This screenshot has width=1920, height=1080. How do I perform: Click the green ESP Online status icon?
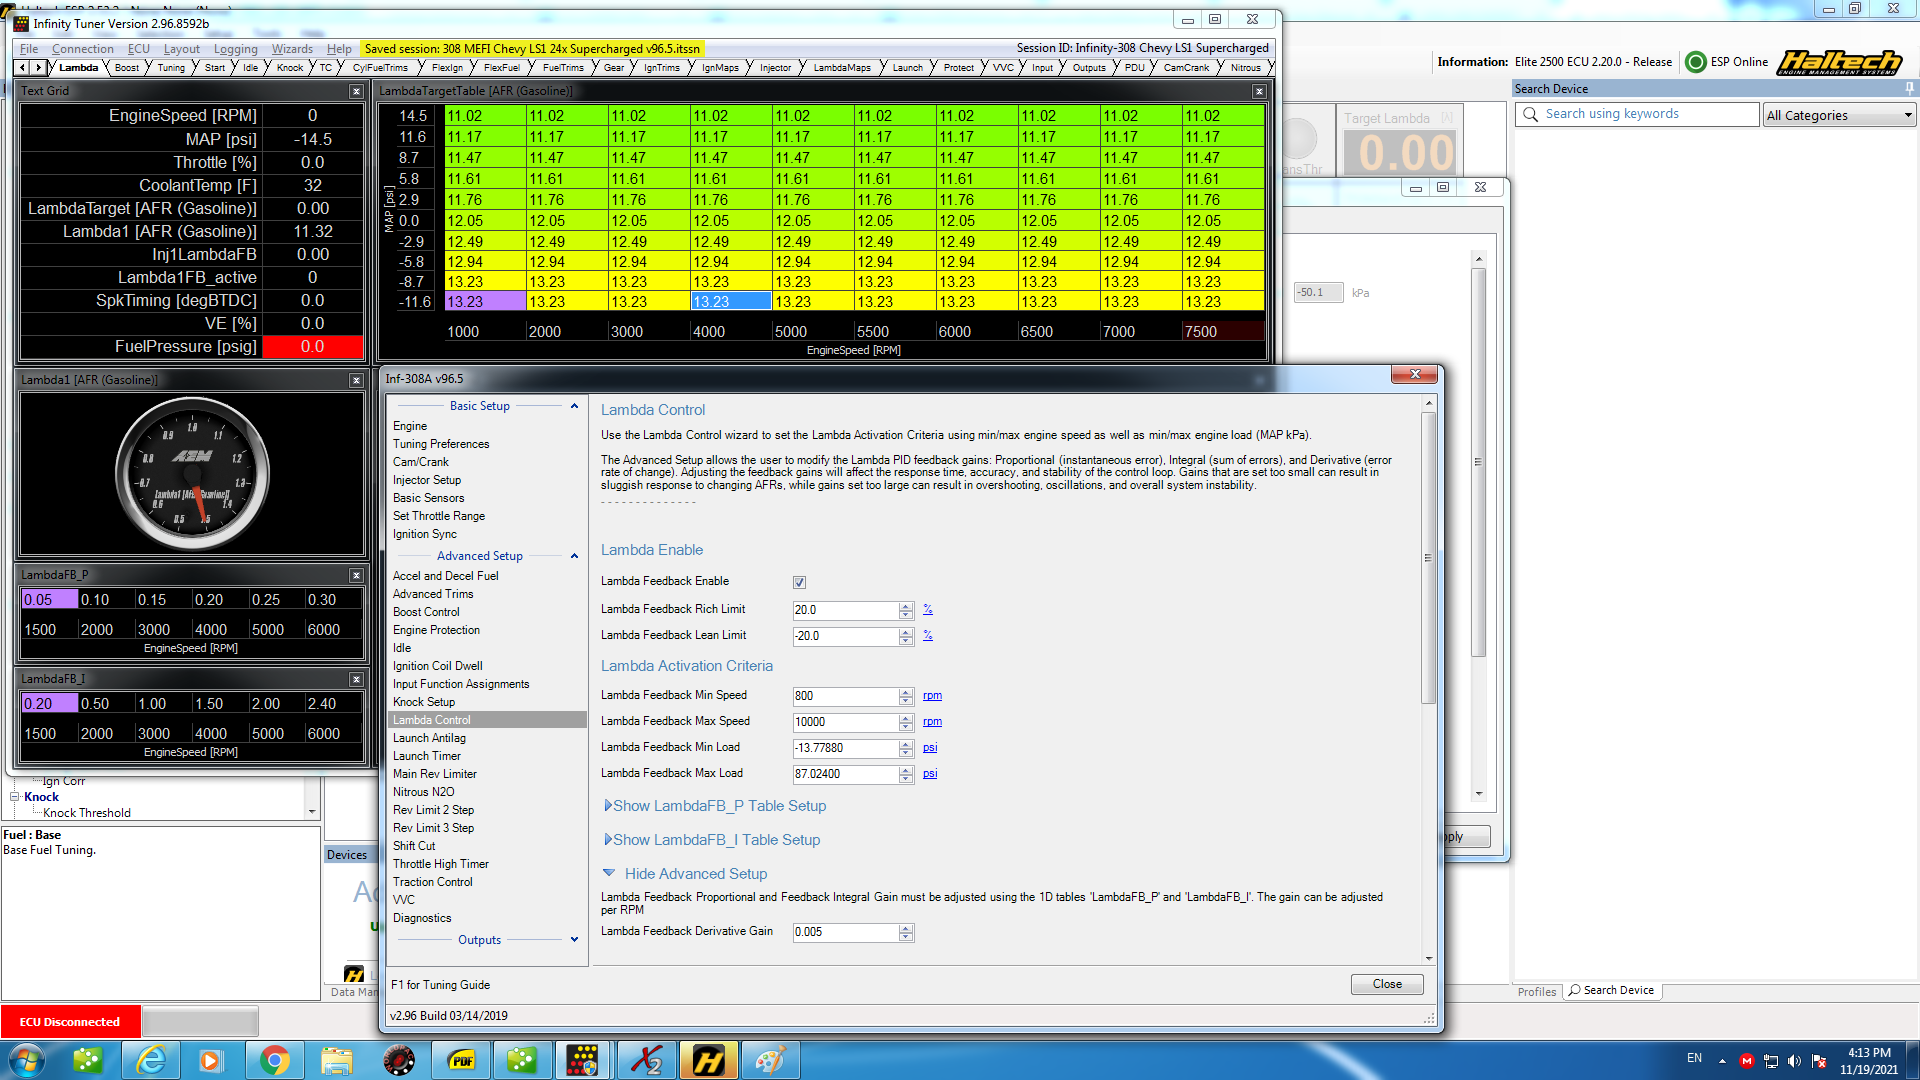click(x=1696, y=62)
